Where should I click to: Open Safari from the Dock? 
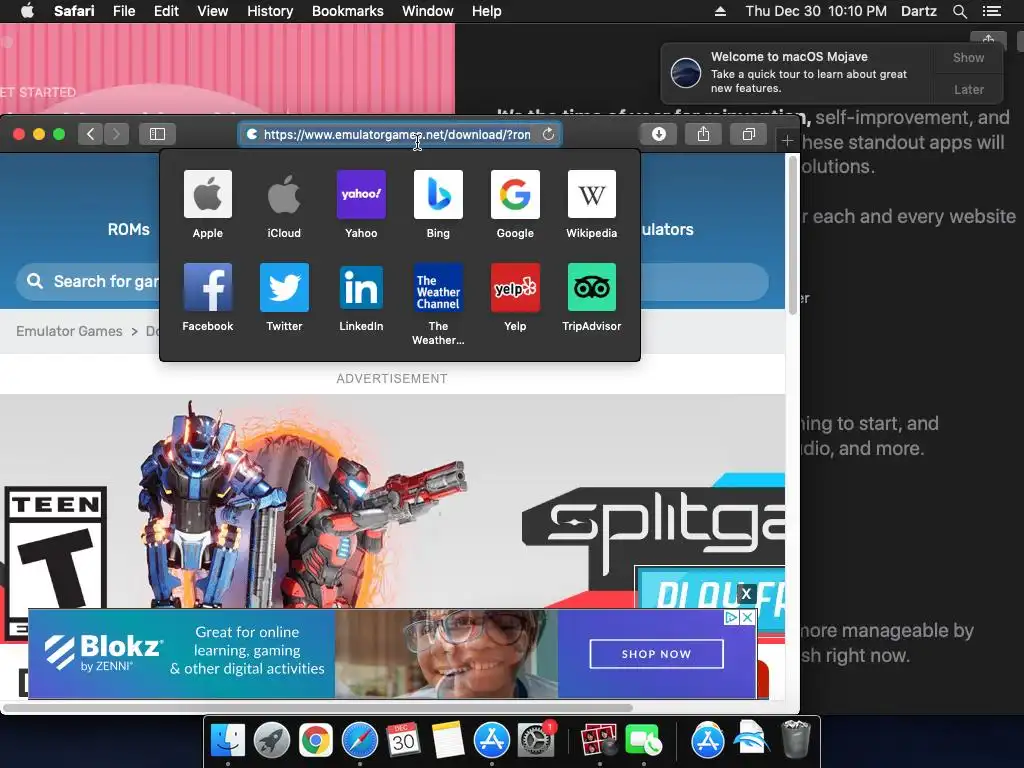coord(360,741)
